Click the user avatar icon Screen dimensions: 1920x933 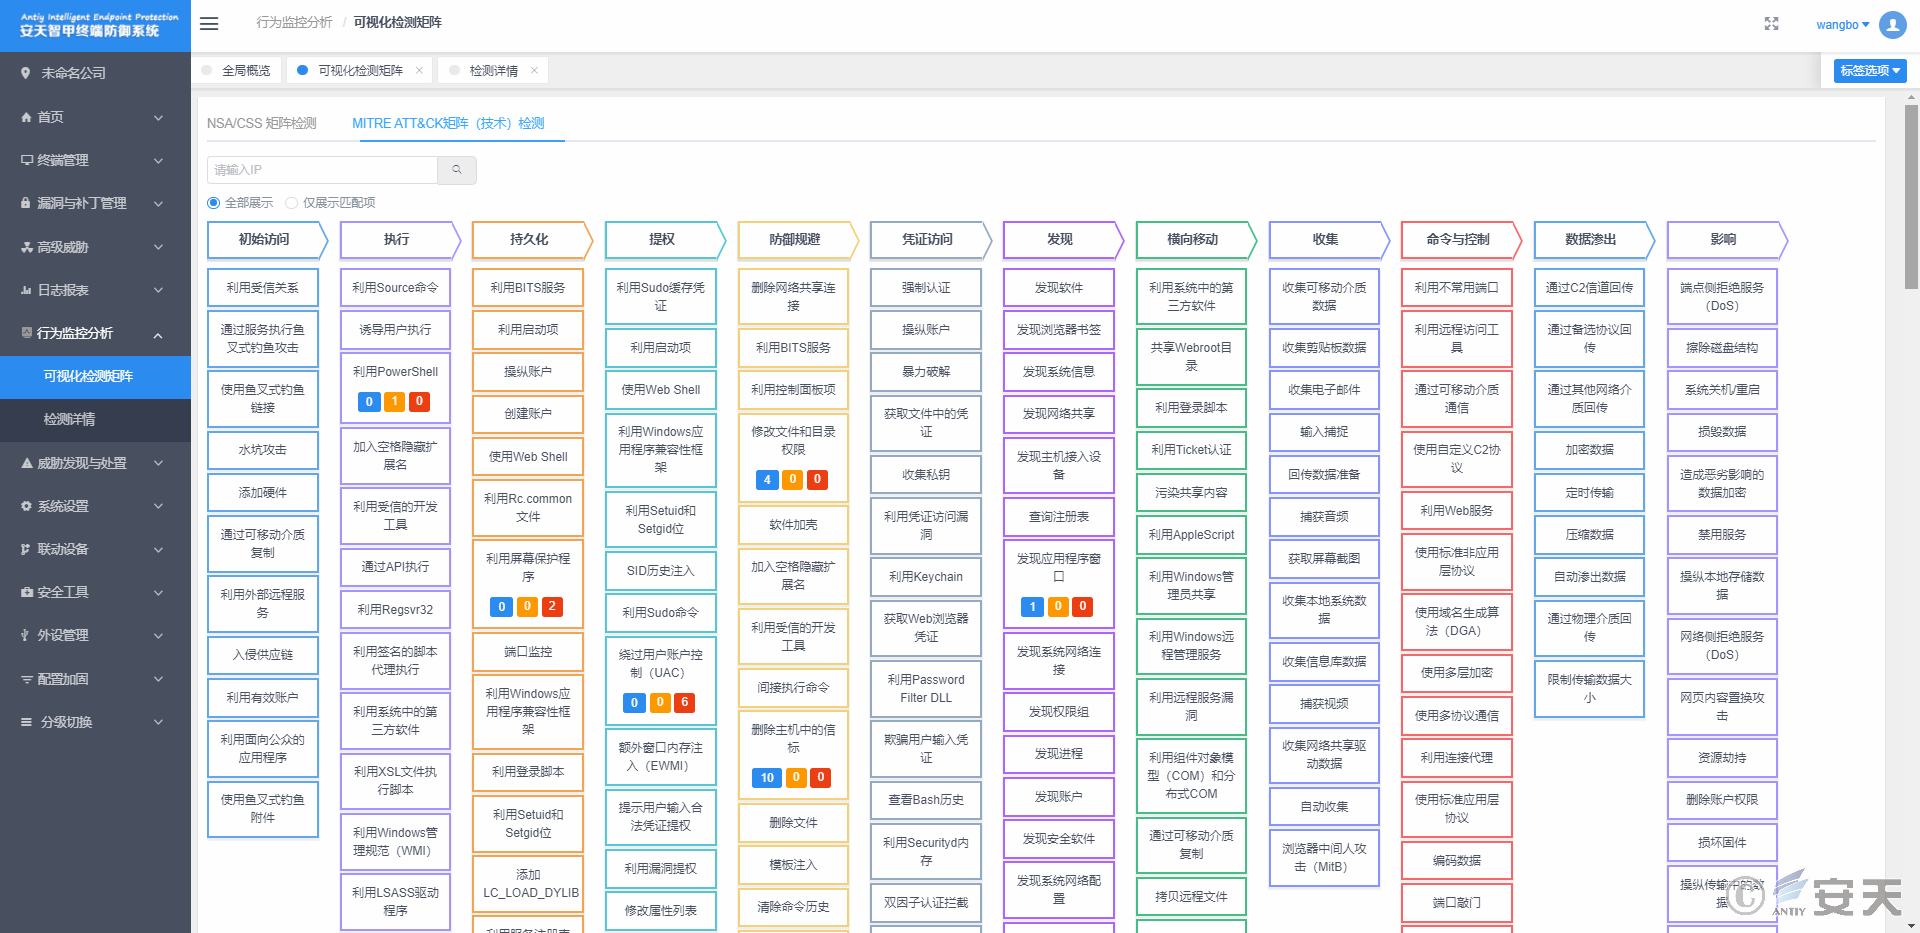(x=1892, y=24)
